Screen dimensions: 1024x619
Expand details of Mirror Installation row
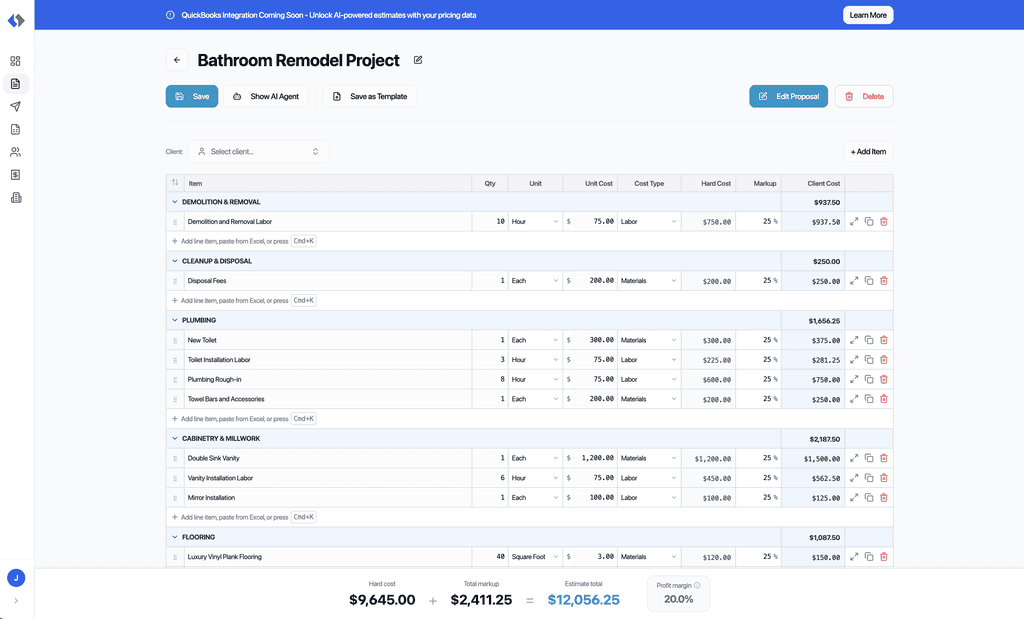tap(854, 498)
